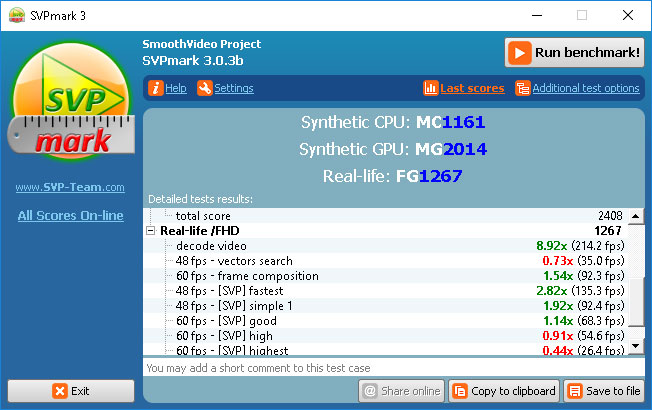
Task: Open Additional test options link
Action: coord(586,88)
